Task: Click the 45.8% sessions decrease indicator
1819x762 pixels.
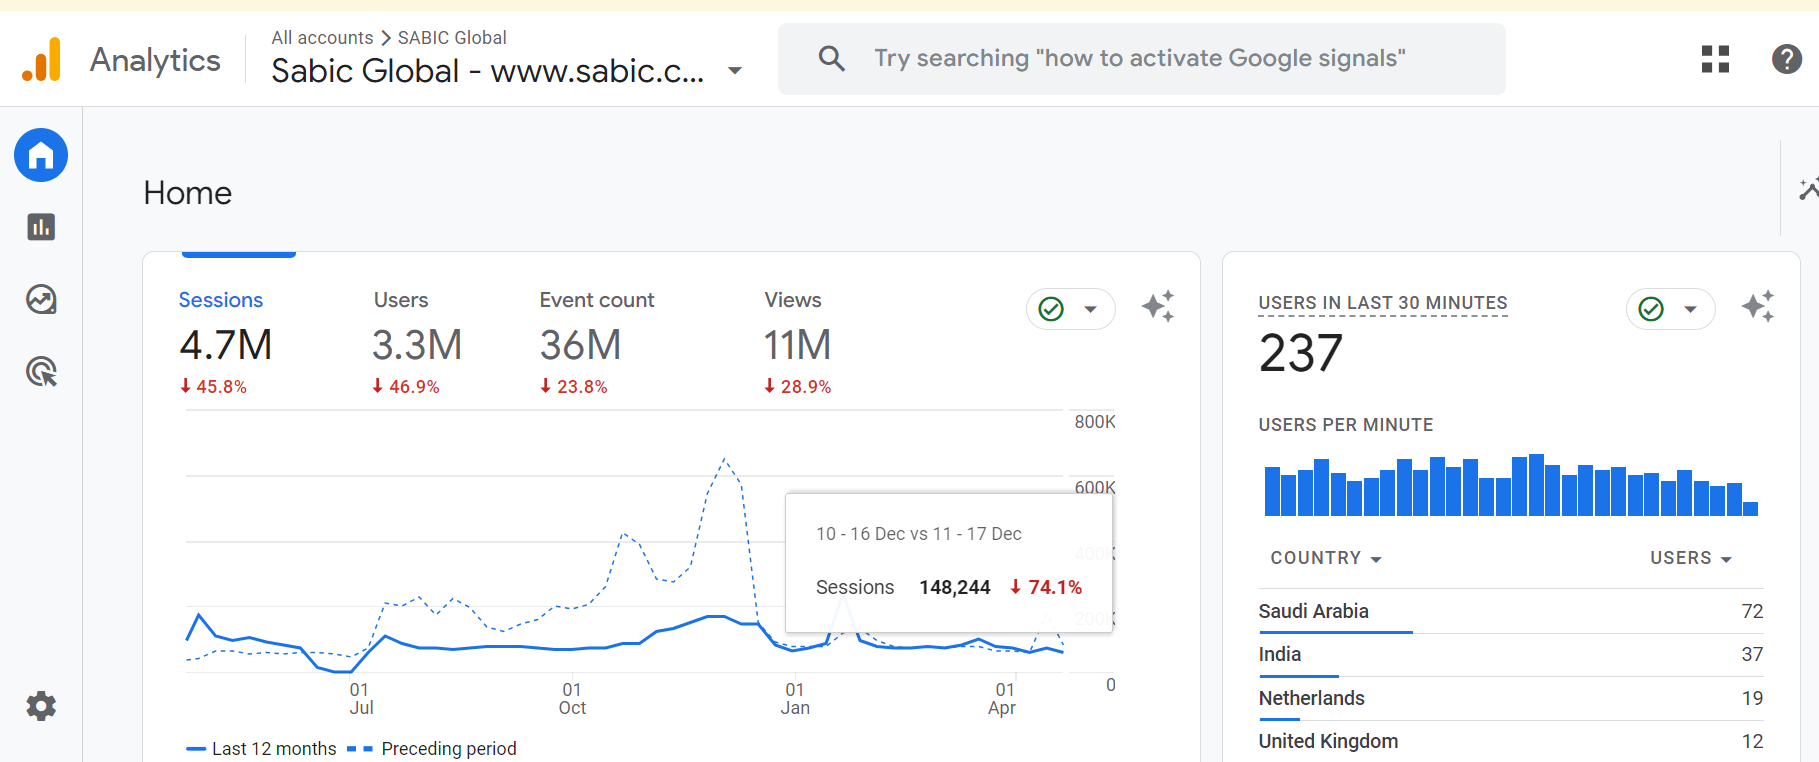Action: (x=213, y=386)
